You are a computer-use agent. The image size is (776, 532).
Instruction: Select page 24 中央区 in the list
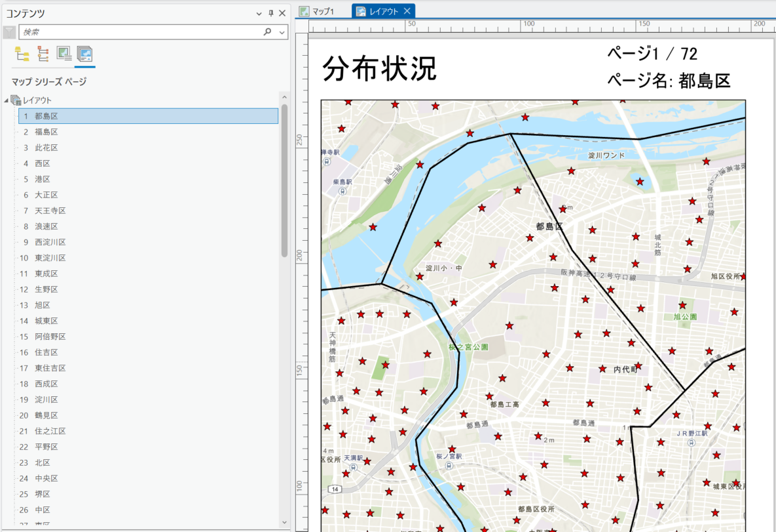(x=148, y=478)
